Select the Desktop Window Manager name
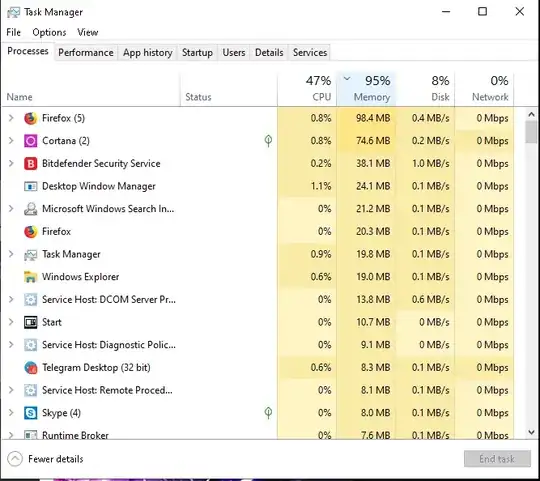 coord(99,186)
